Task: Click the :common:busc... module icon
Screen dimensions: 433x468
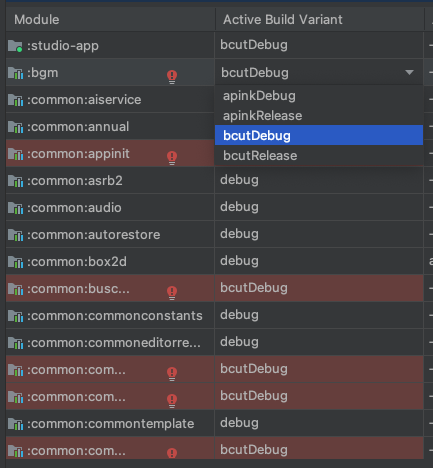Action: [x=15, y=289]
